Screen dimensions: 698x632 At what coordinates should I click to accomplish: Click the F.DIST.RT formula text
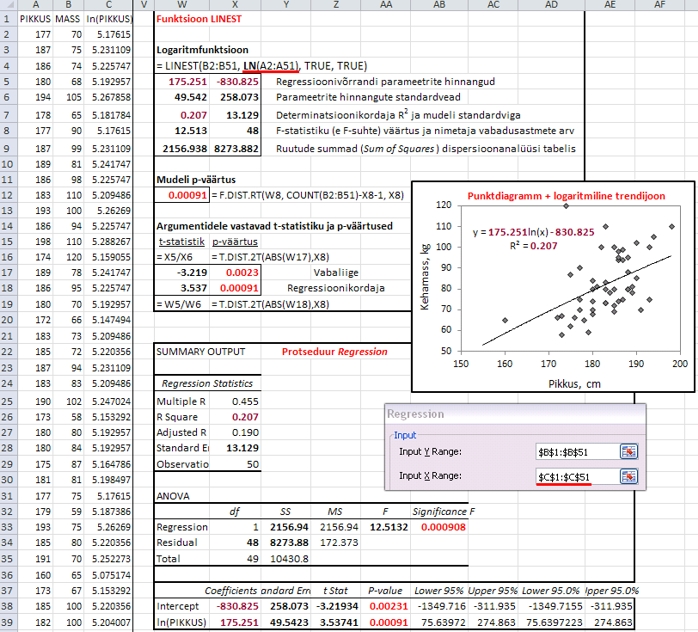click(308, 195)
